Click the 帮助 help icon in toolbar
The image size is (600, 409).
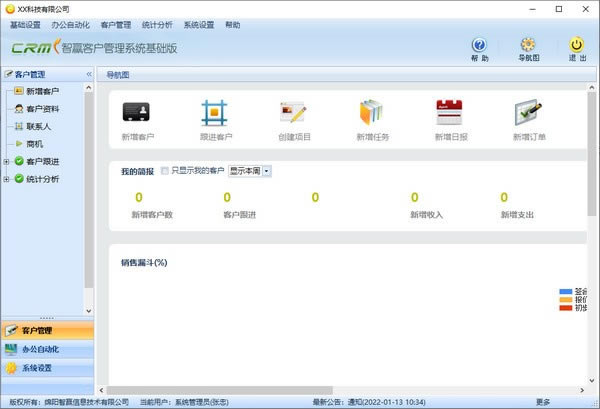[479, 45]
